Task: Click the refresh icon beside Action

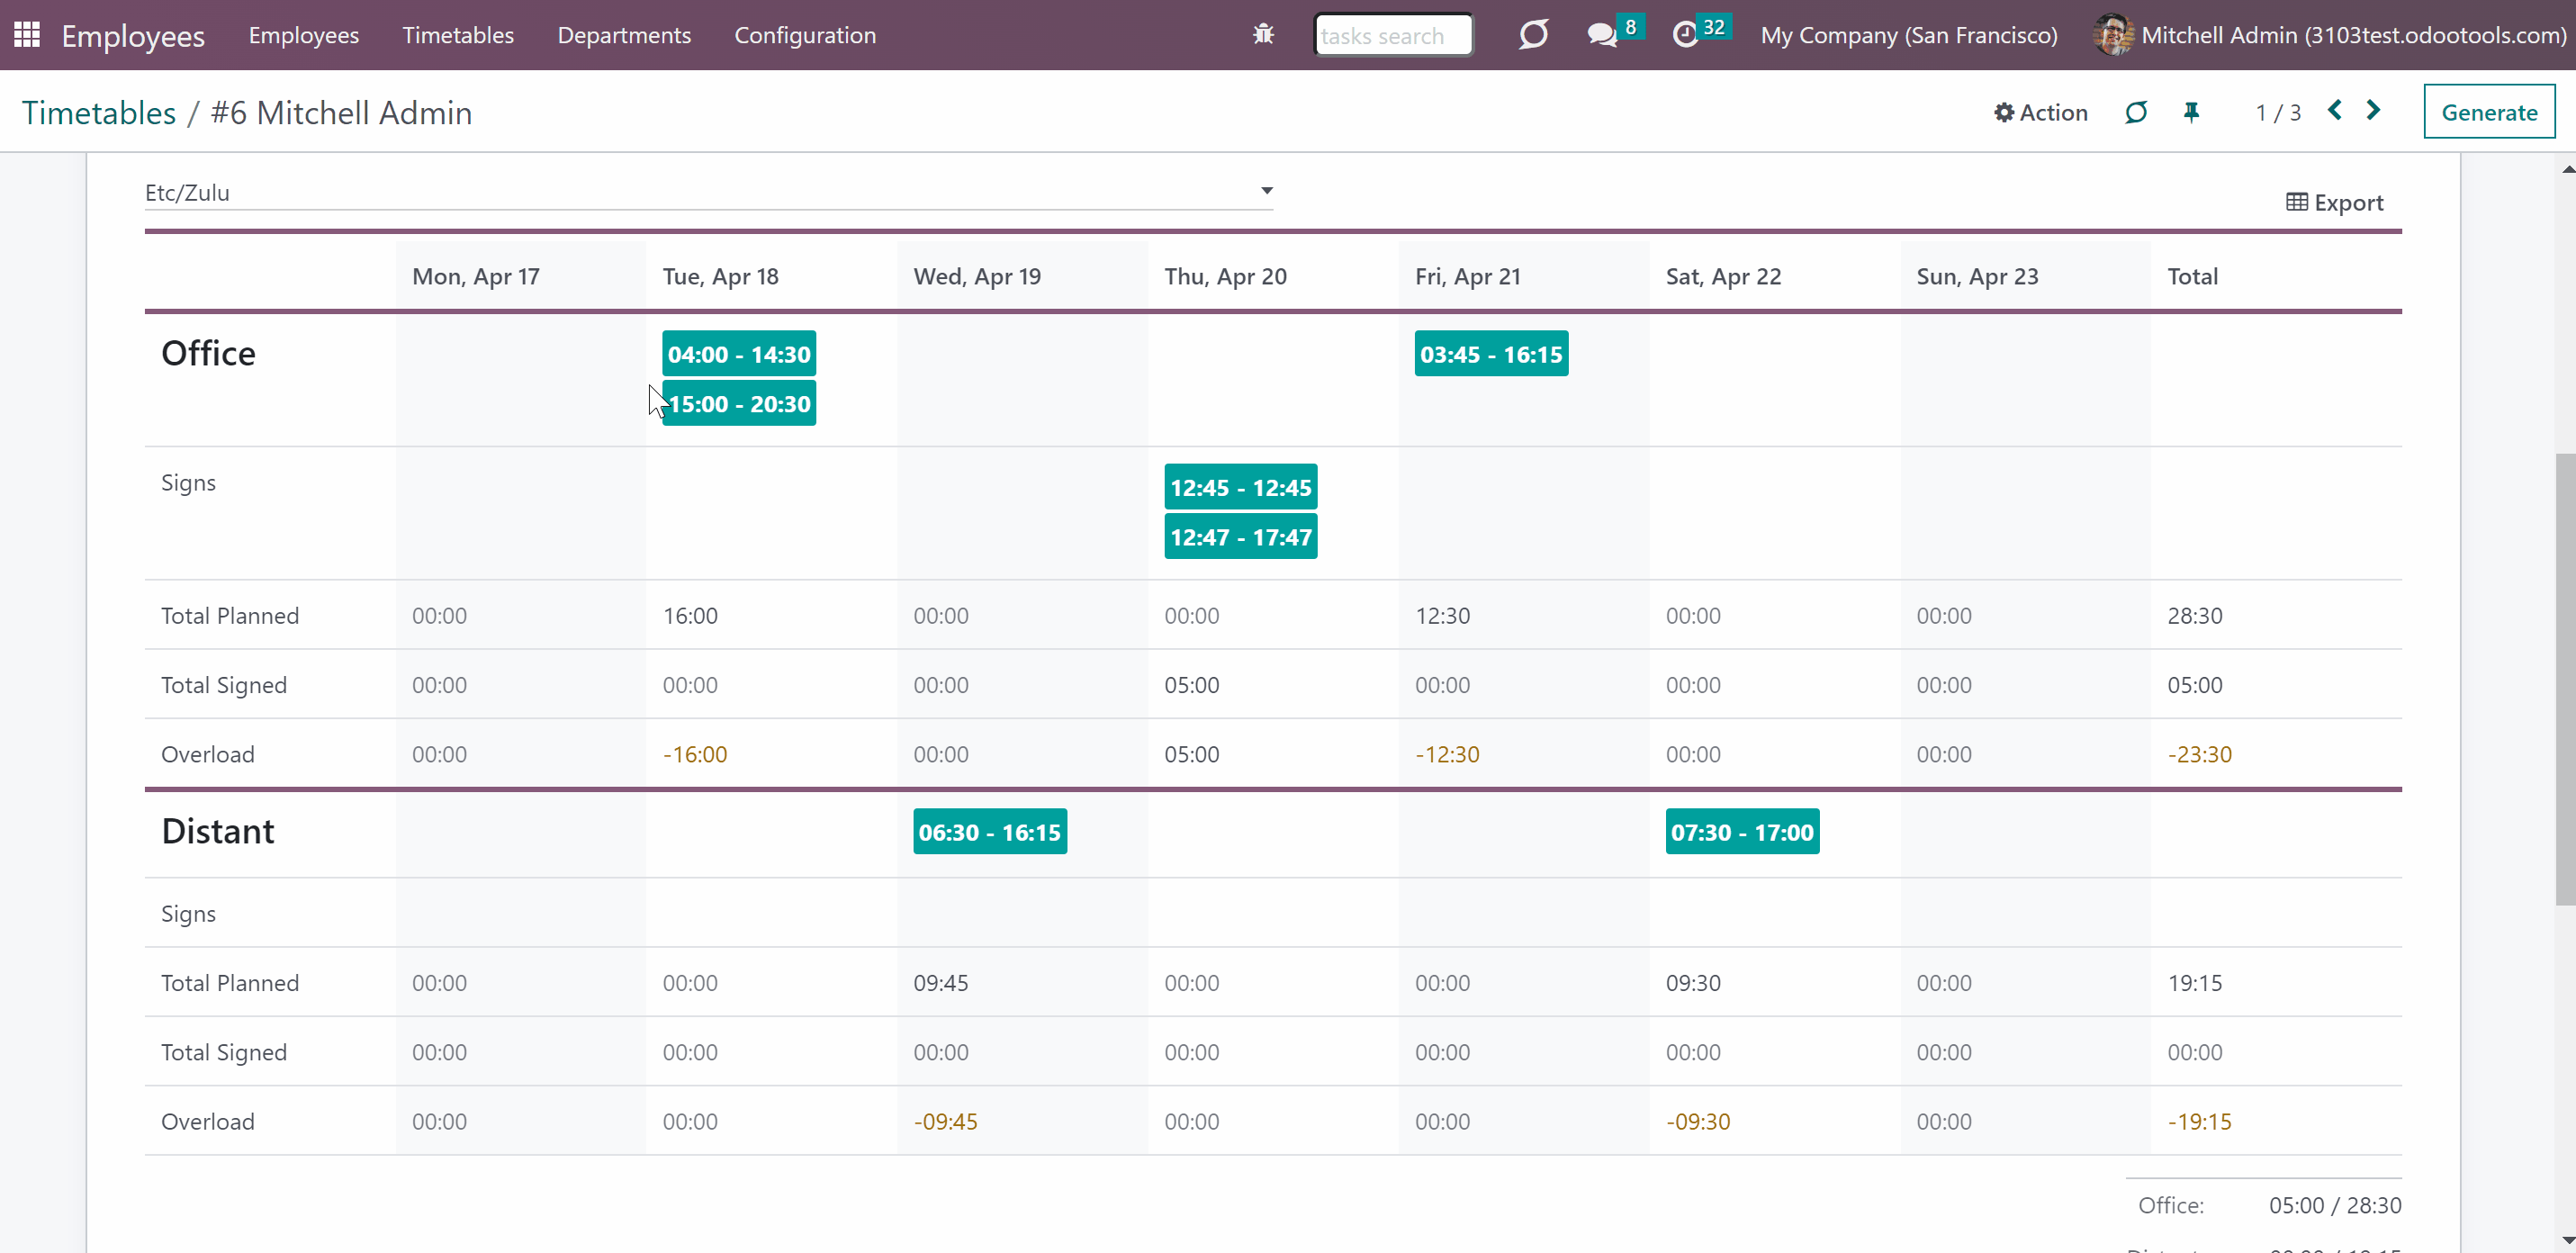Action: click(x=2135, y=112)
